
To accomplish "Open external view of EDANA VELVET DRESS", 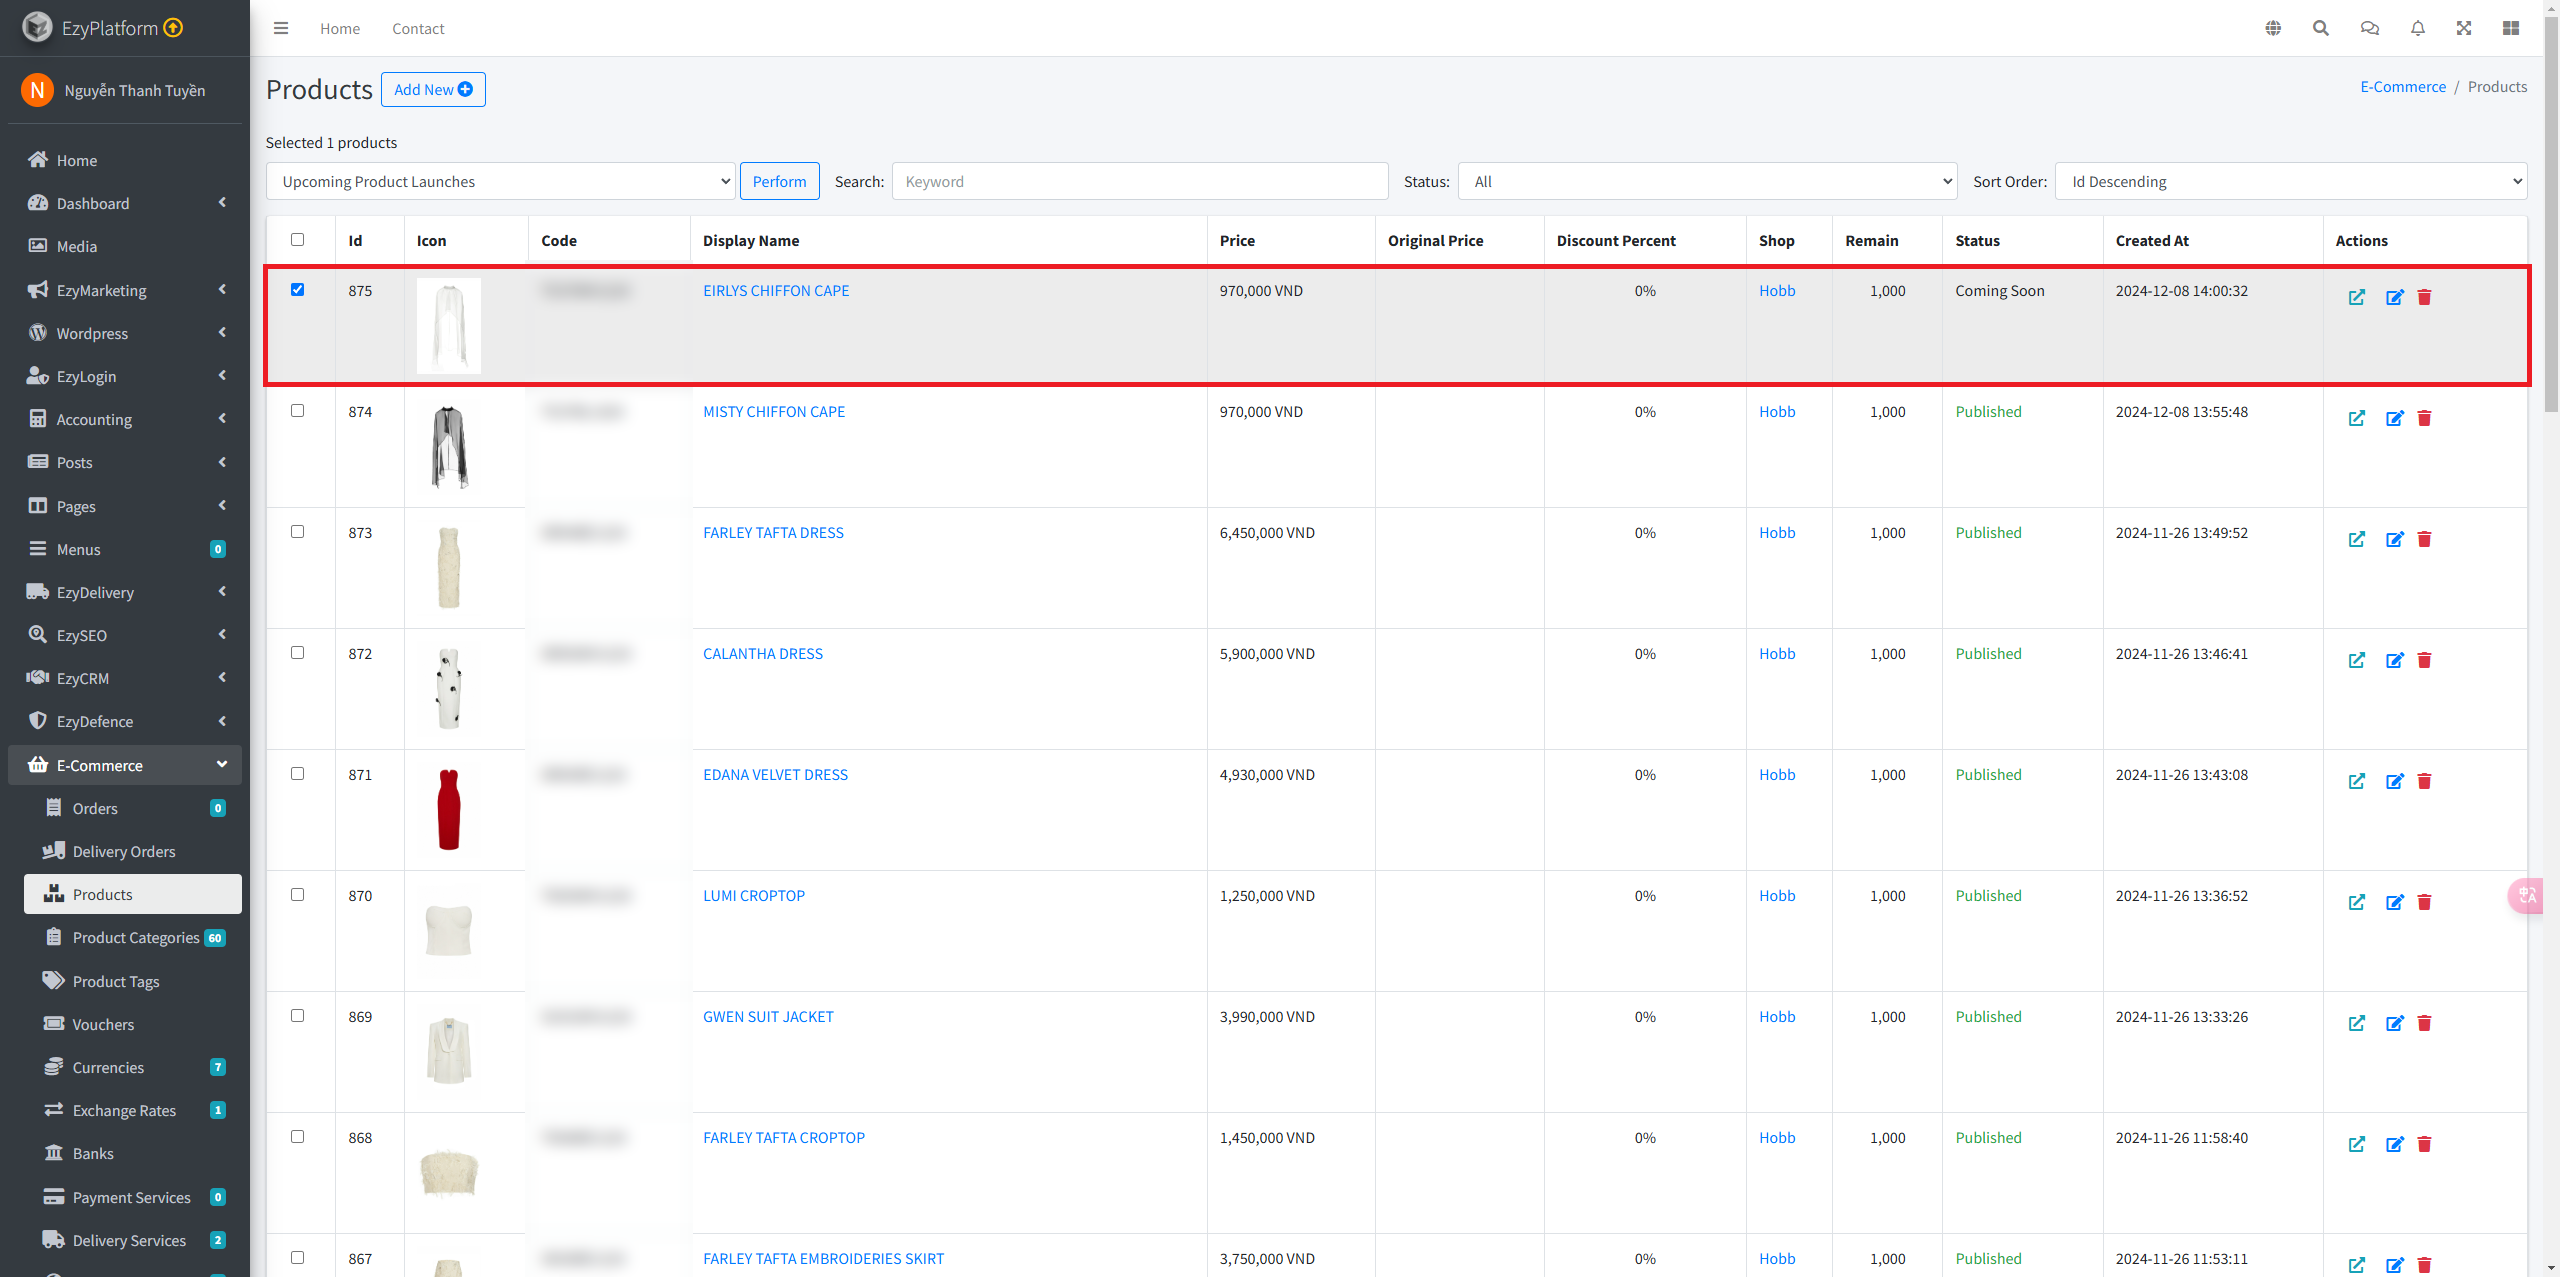I will coord(2357,781).
